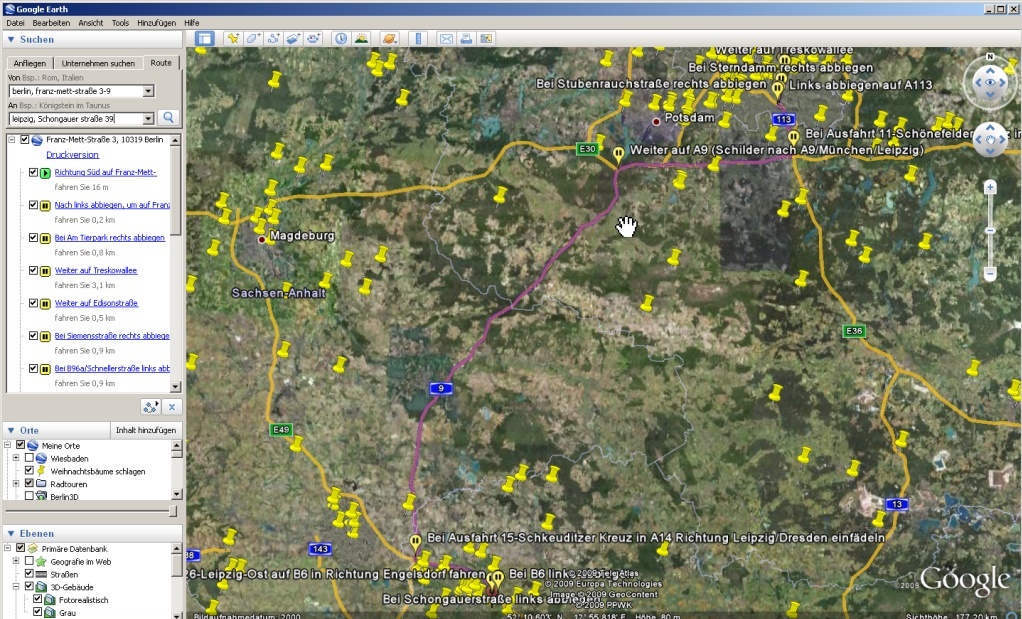Open the Tools menu
The width and height of the screenshot is (1022, 619).
(x=120, y=23)
